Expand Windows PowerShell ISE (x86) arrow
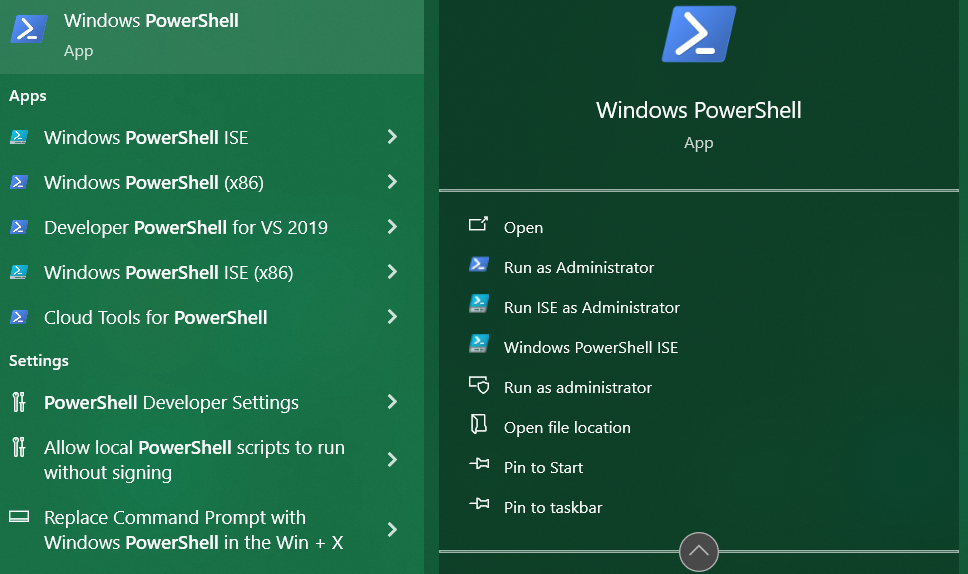Image resolution: width=968 pixels, height=574 pixels. tap(392, 272)
